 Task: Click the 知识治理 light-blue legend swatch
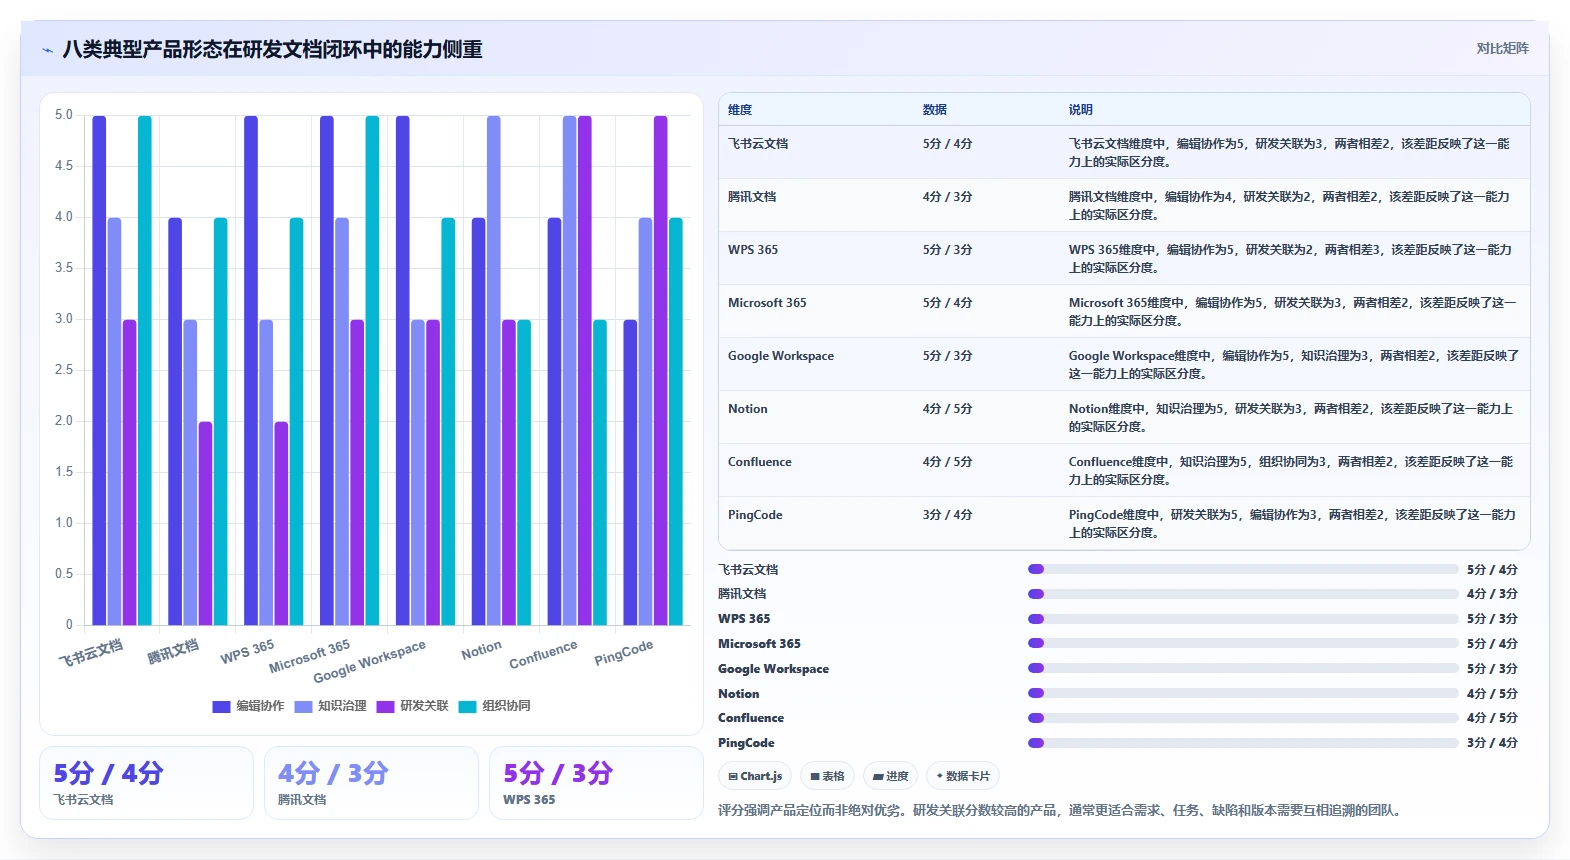point(303,706)
